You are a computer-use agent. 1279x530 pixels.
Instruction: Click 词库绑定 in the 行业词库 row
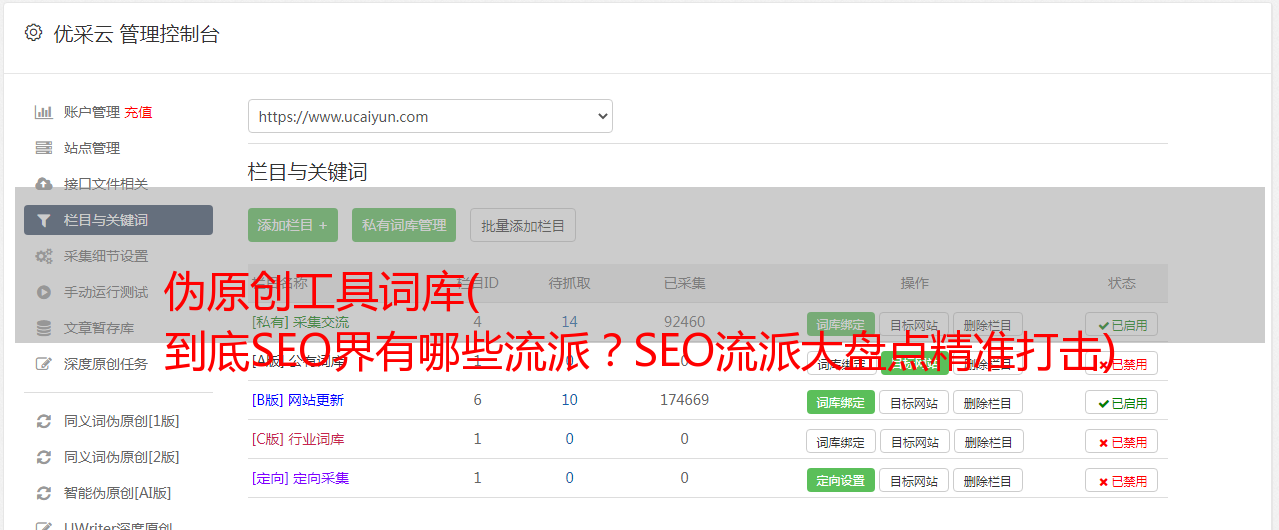click(841, 441)
